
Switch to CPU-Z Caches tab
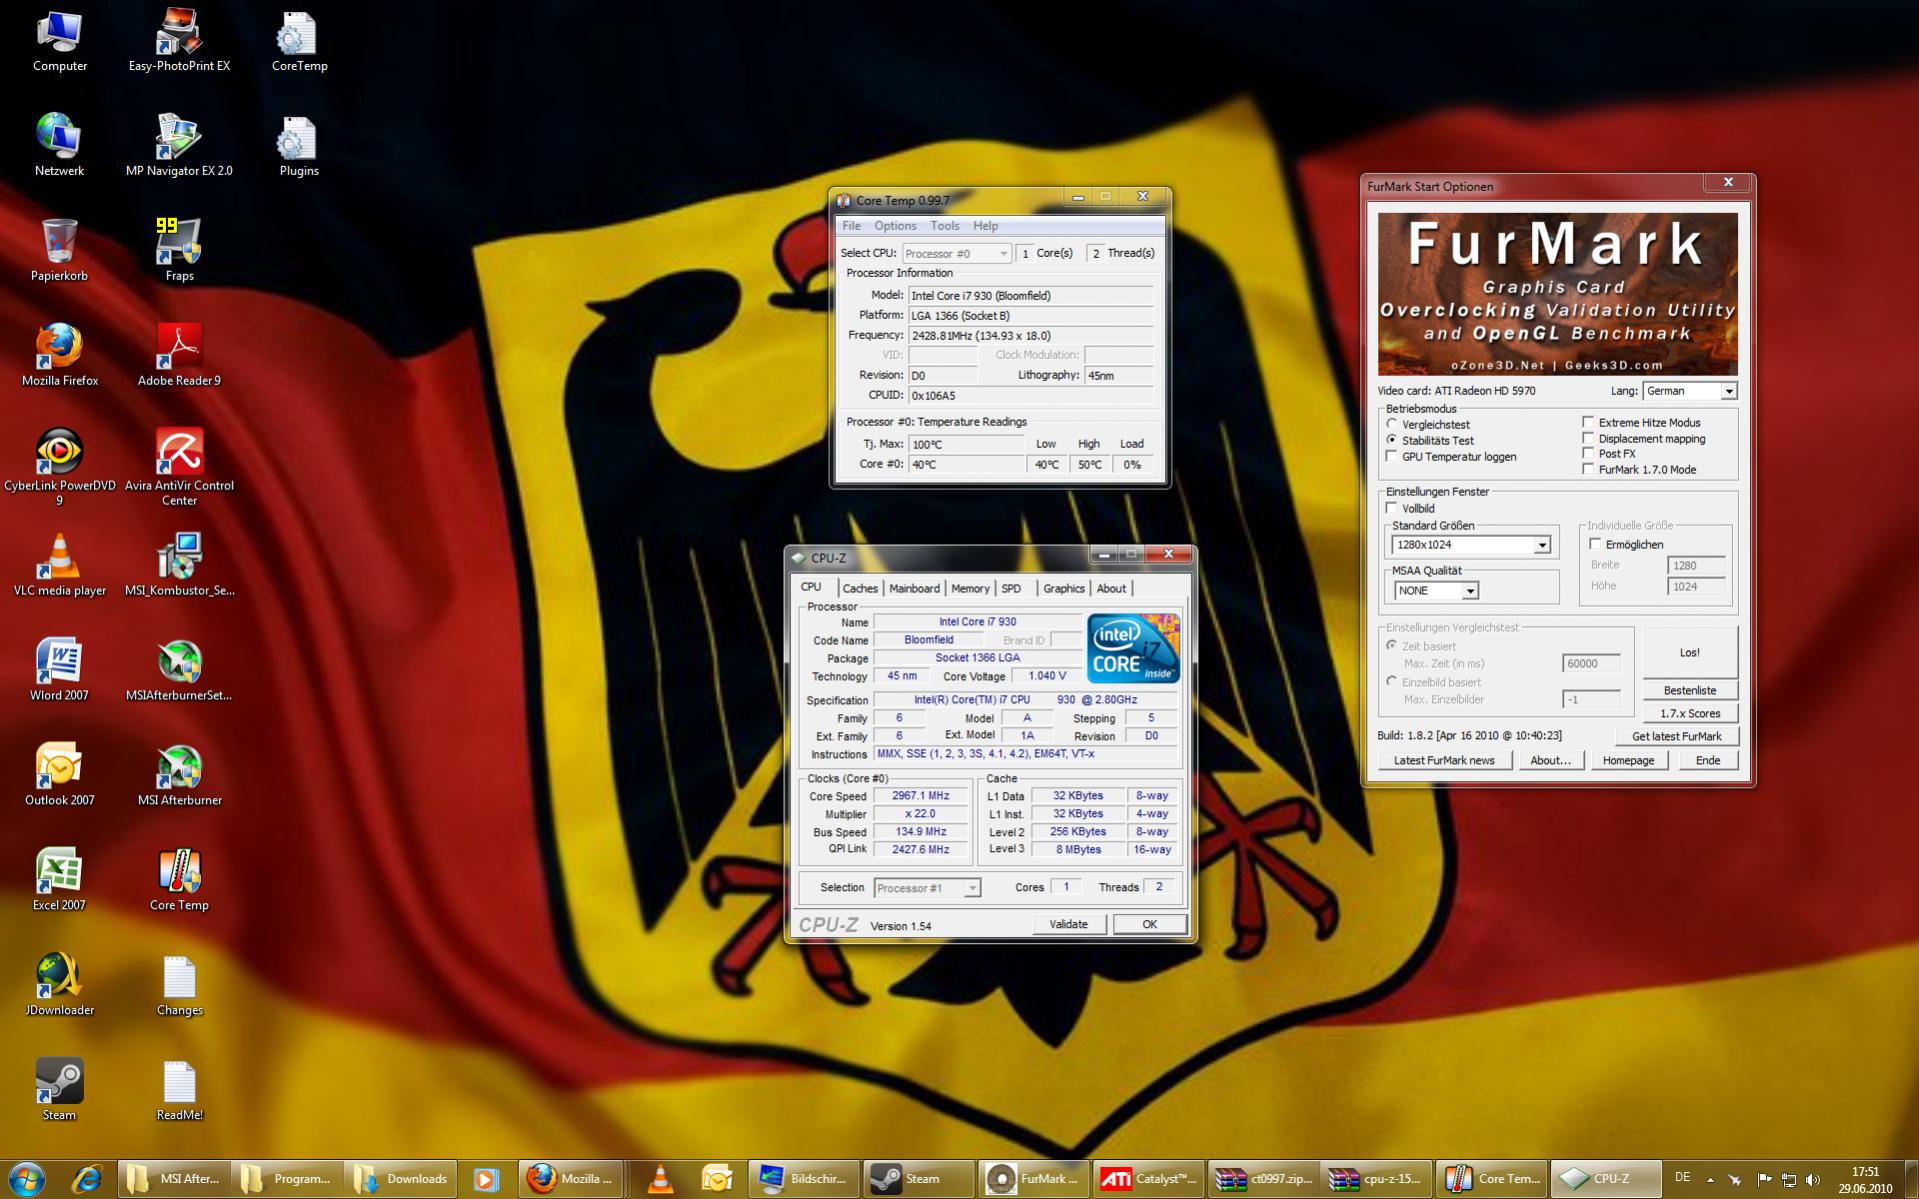(x=860, y=589)
